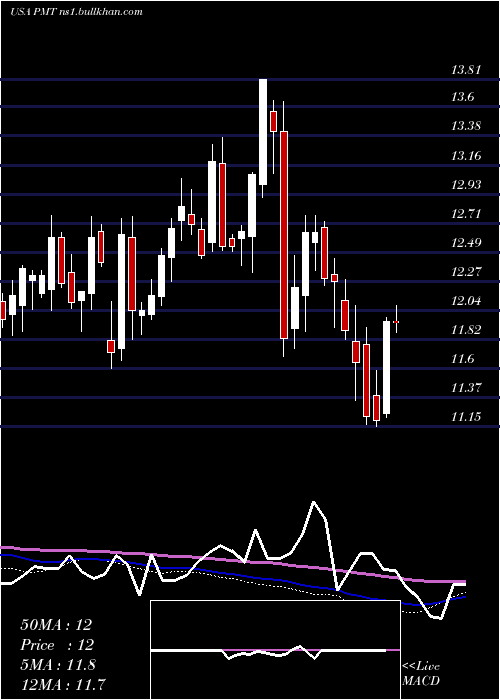
Task: Select the tallest white candle peaking at 13.81
Action: [x=263, y=132]
